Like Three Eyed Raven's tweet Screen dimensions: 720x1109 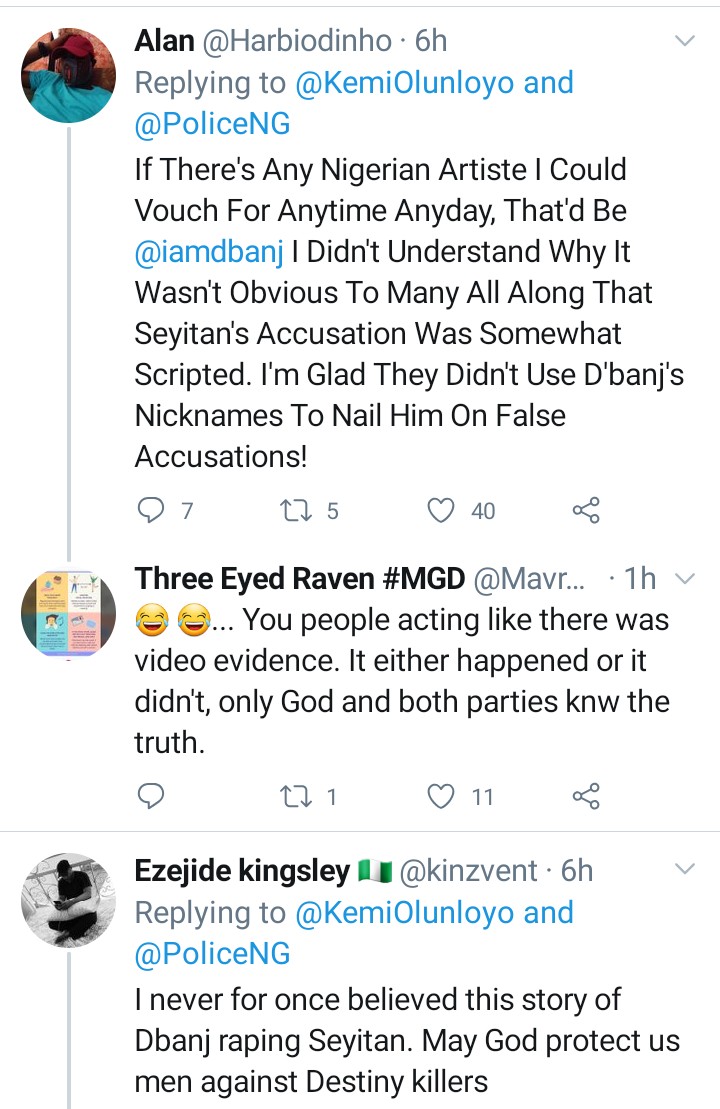coord(441,796)
